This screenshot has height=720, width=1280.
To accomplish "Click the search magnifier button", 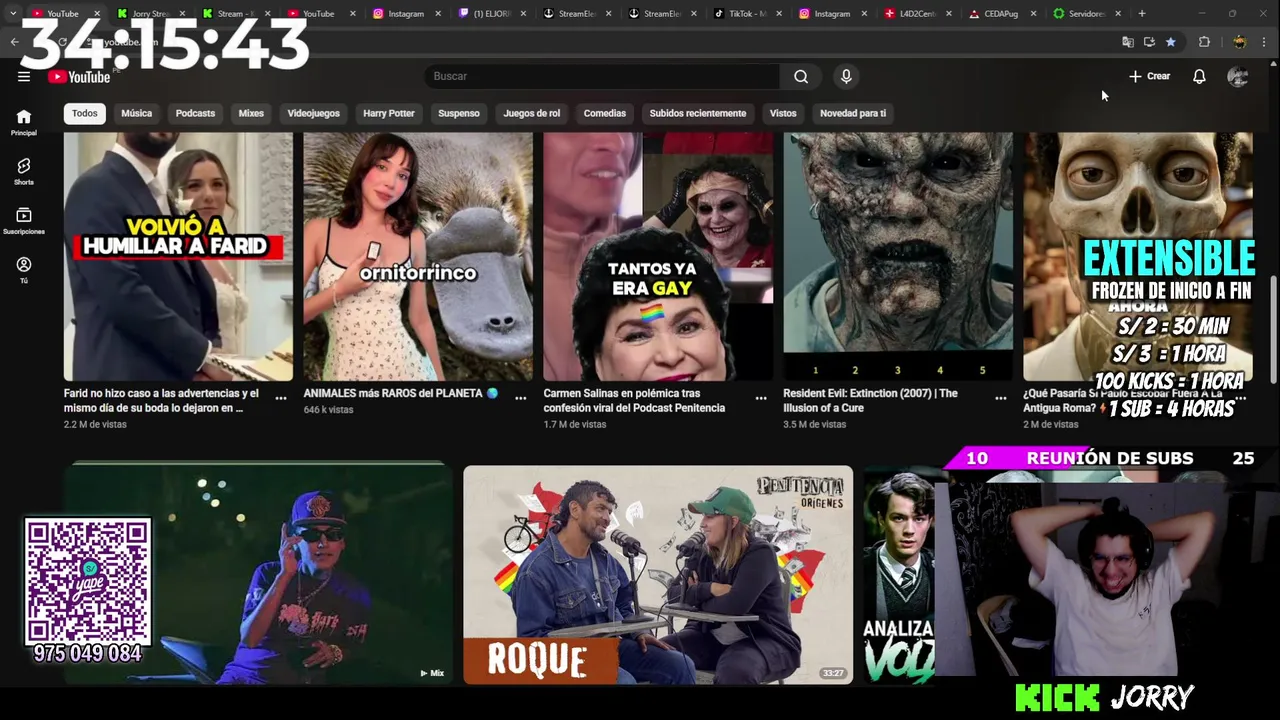I will click(x=801, y=76).
